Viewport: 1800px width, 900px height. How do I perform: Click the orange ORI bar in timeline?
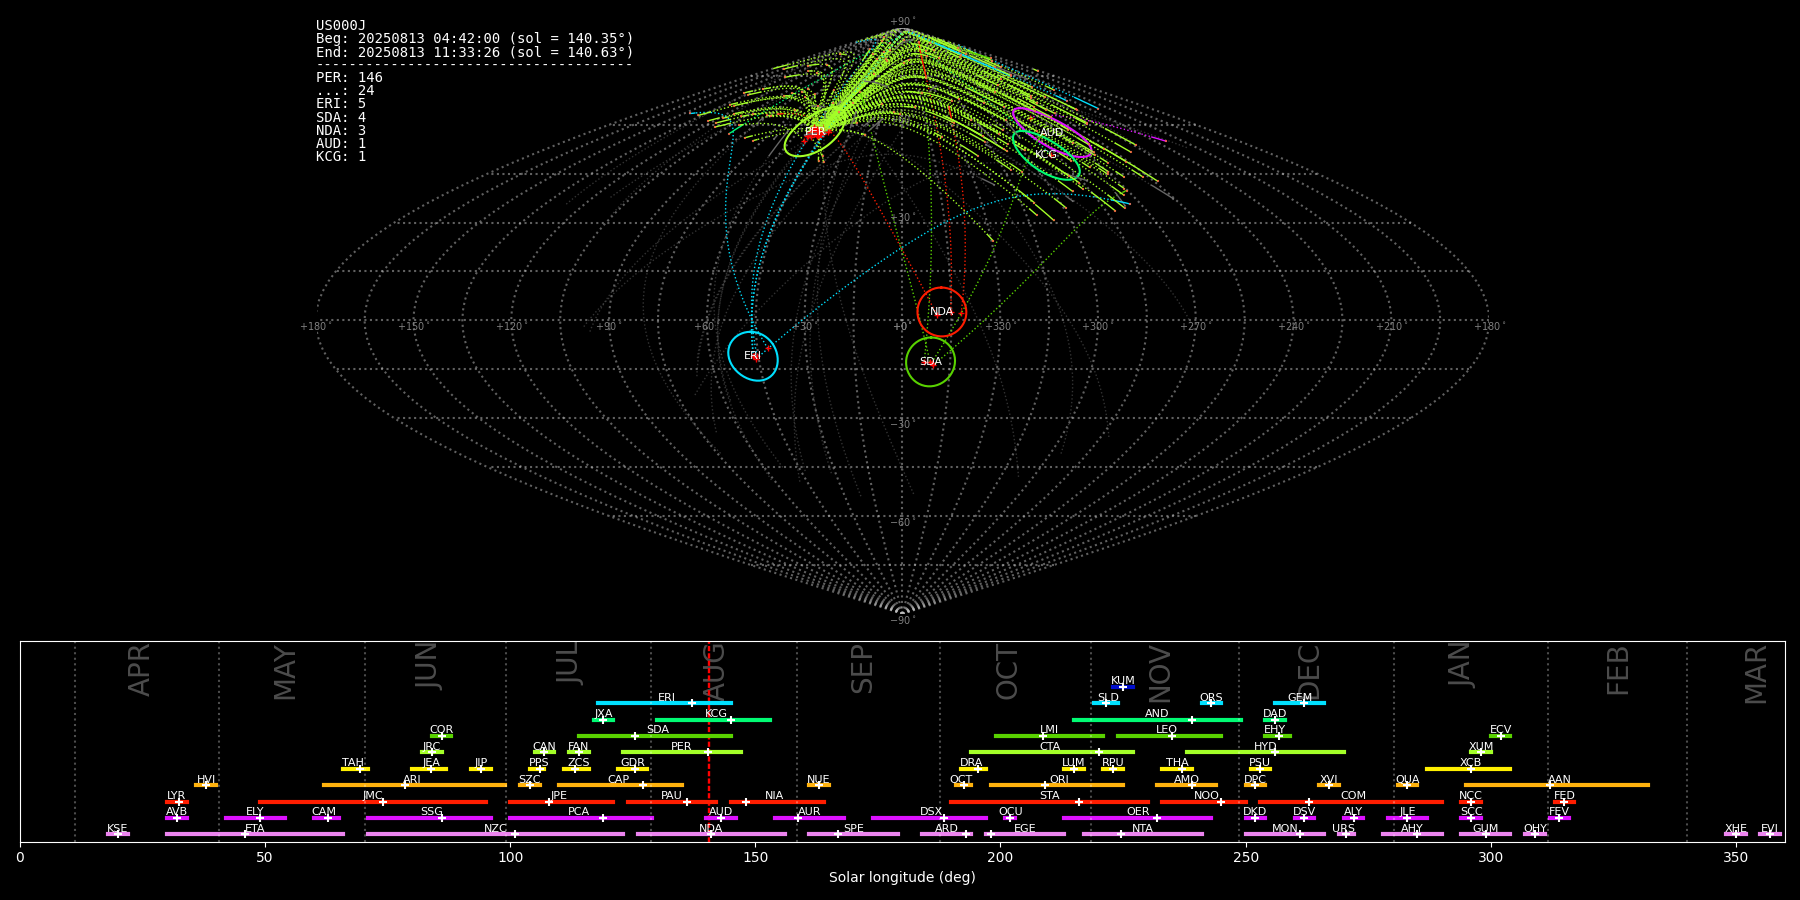[x=1057, y=785]
